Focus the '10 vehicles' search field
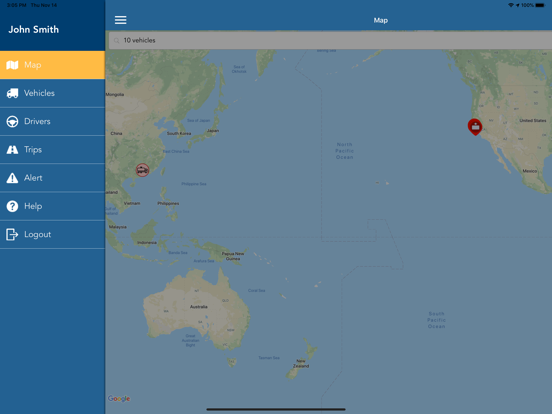 click(x=330, y=40)
